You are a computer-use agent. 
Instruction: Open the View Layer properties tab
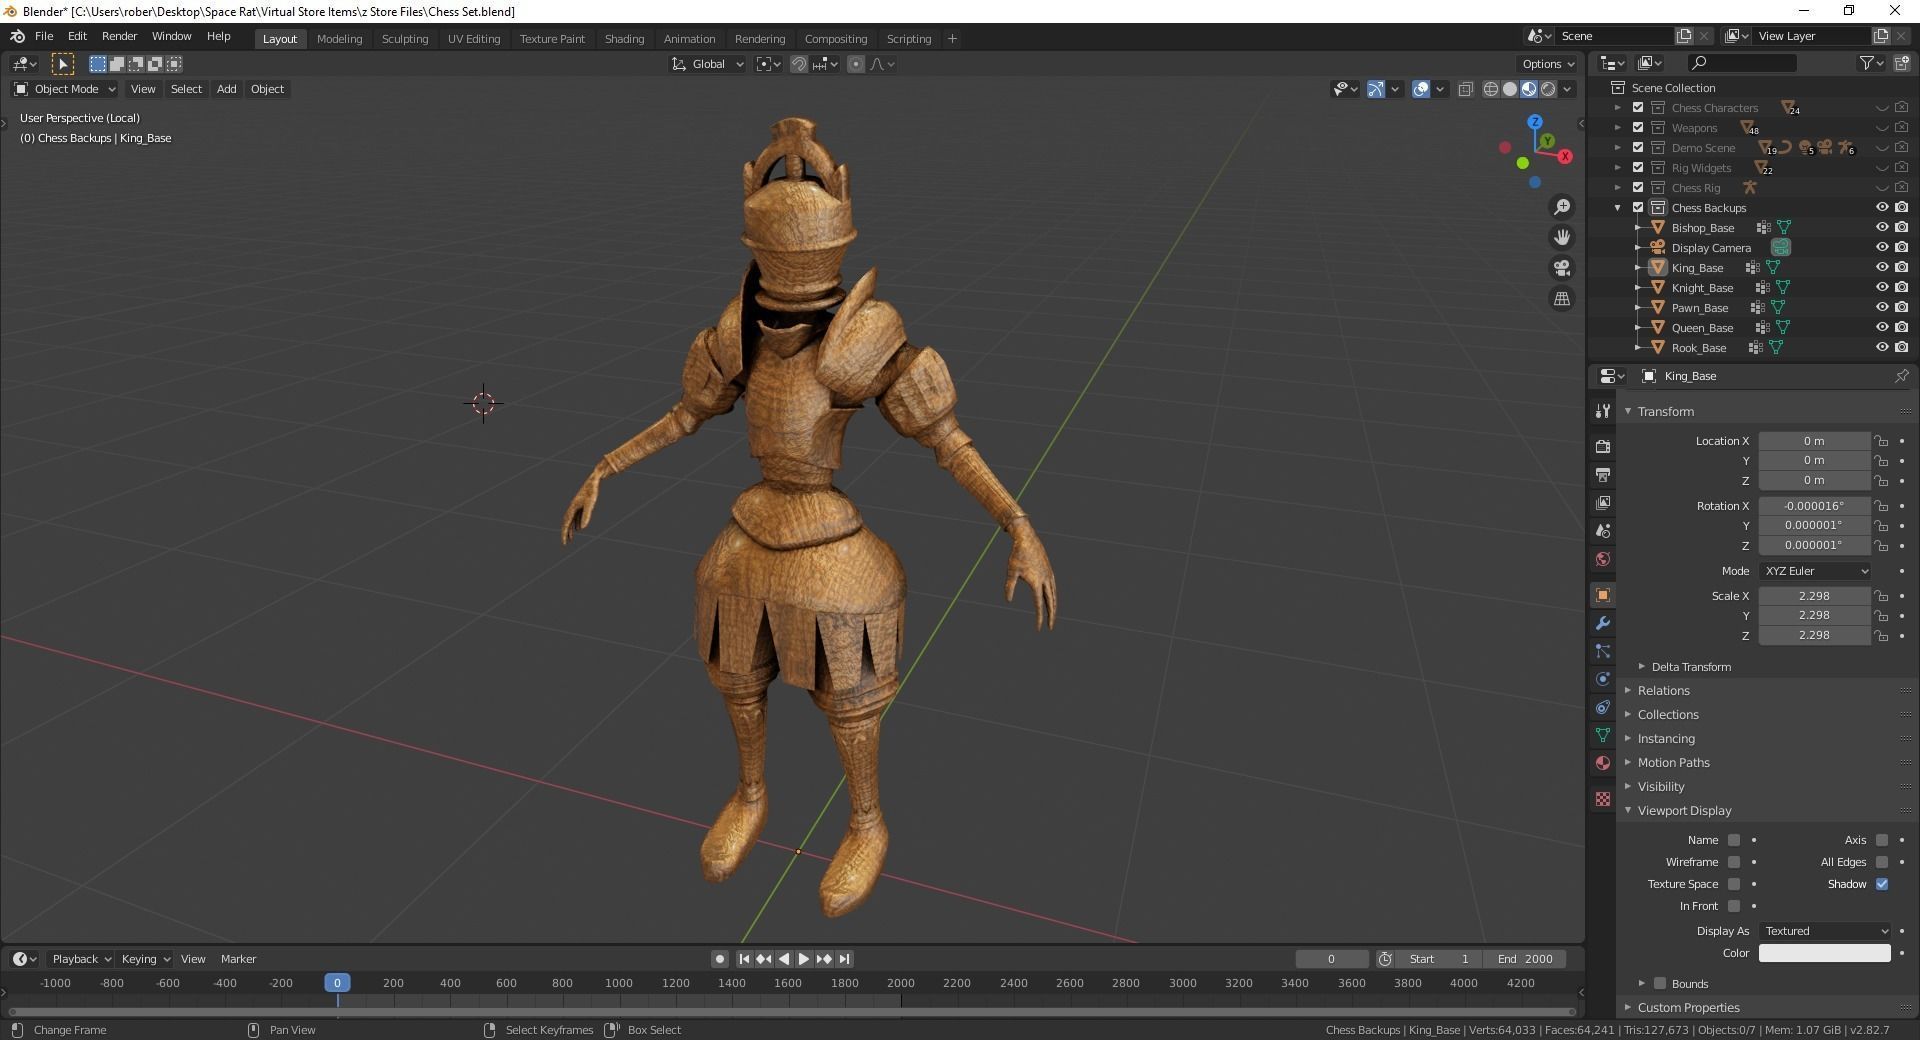(x=1603, y=502)
